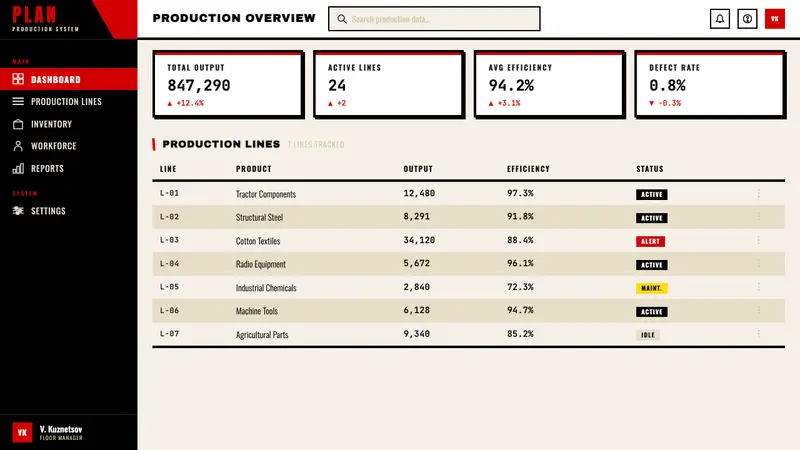
Task: Click the IDLE badge for Agricultural Parts
Action: coord(647,335)
